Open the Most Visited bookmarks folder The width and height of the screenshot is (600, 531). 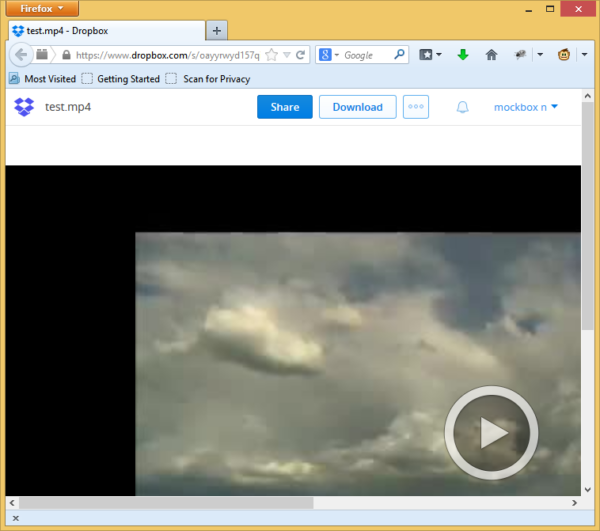pos(42,79)
